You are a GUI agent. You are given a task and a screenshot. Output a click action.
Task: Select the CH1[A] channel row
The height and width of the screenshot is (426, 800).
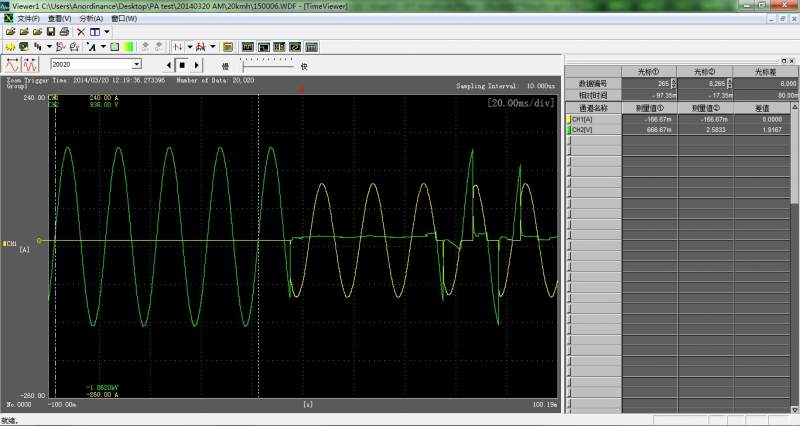[680, 119]
